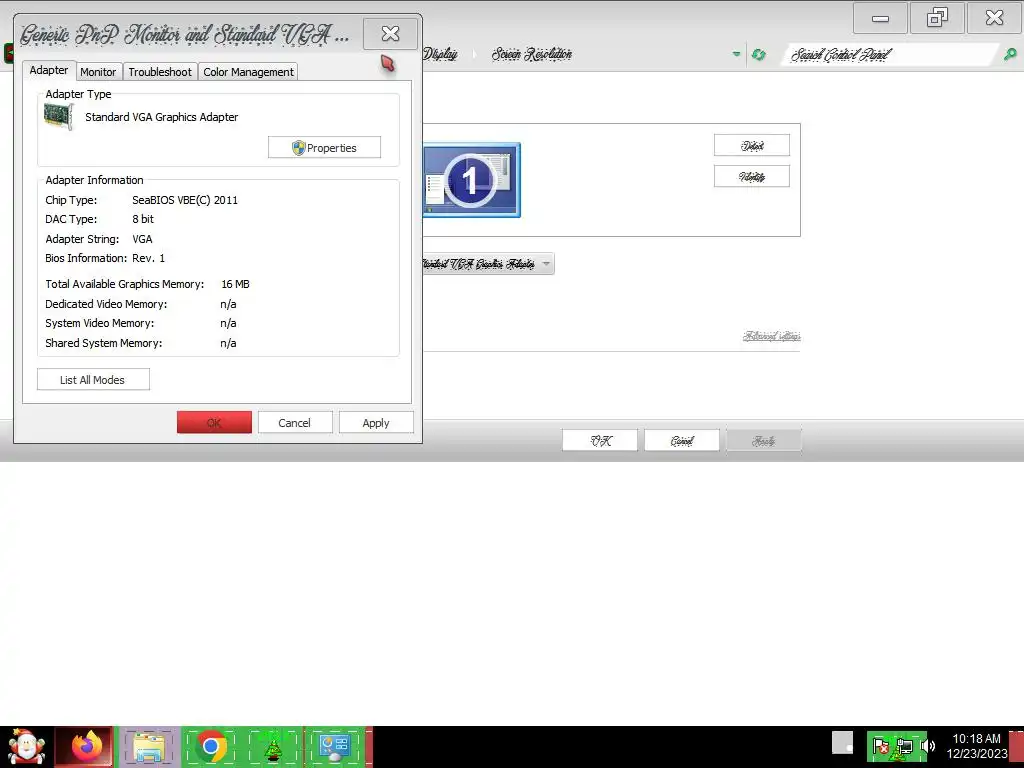
Task: Click the List All Modes button
Action: tap(93, 379)
